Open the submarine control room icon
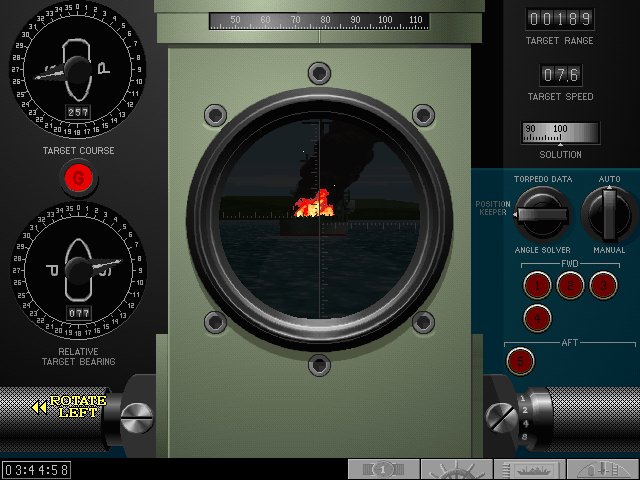This screenshot has height=480, width=640. [603, 469]
